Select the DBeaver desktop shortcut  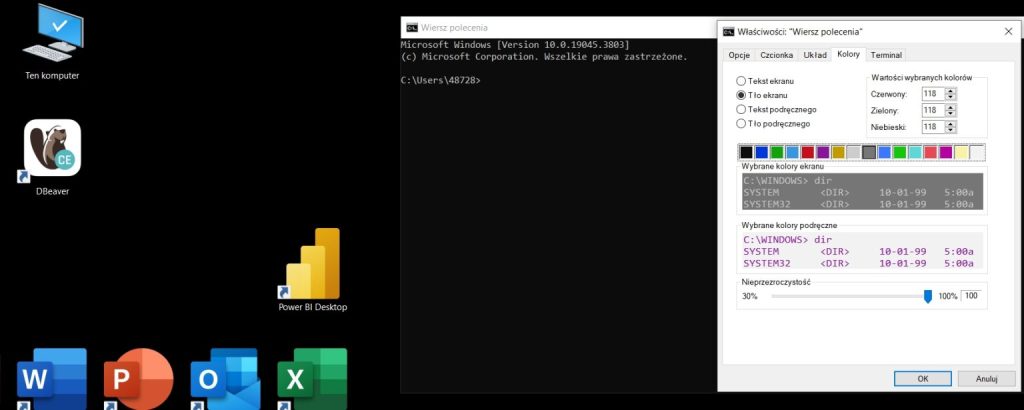pyautogui.click(x=52, y=157)
